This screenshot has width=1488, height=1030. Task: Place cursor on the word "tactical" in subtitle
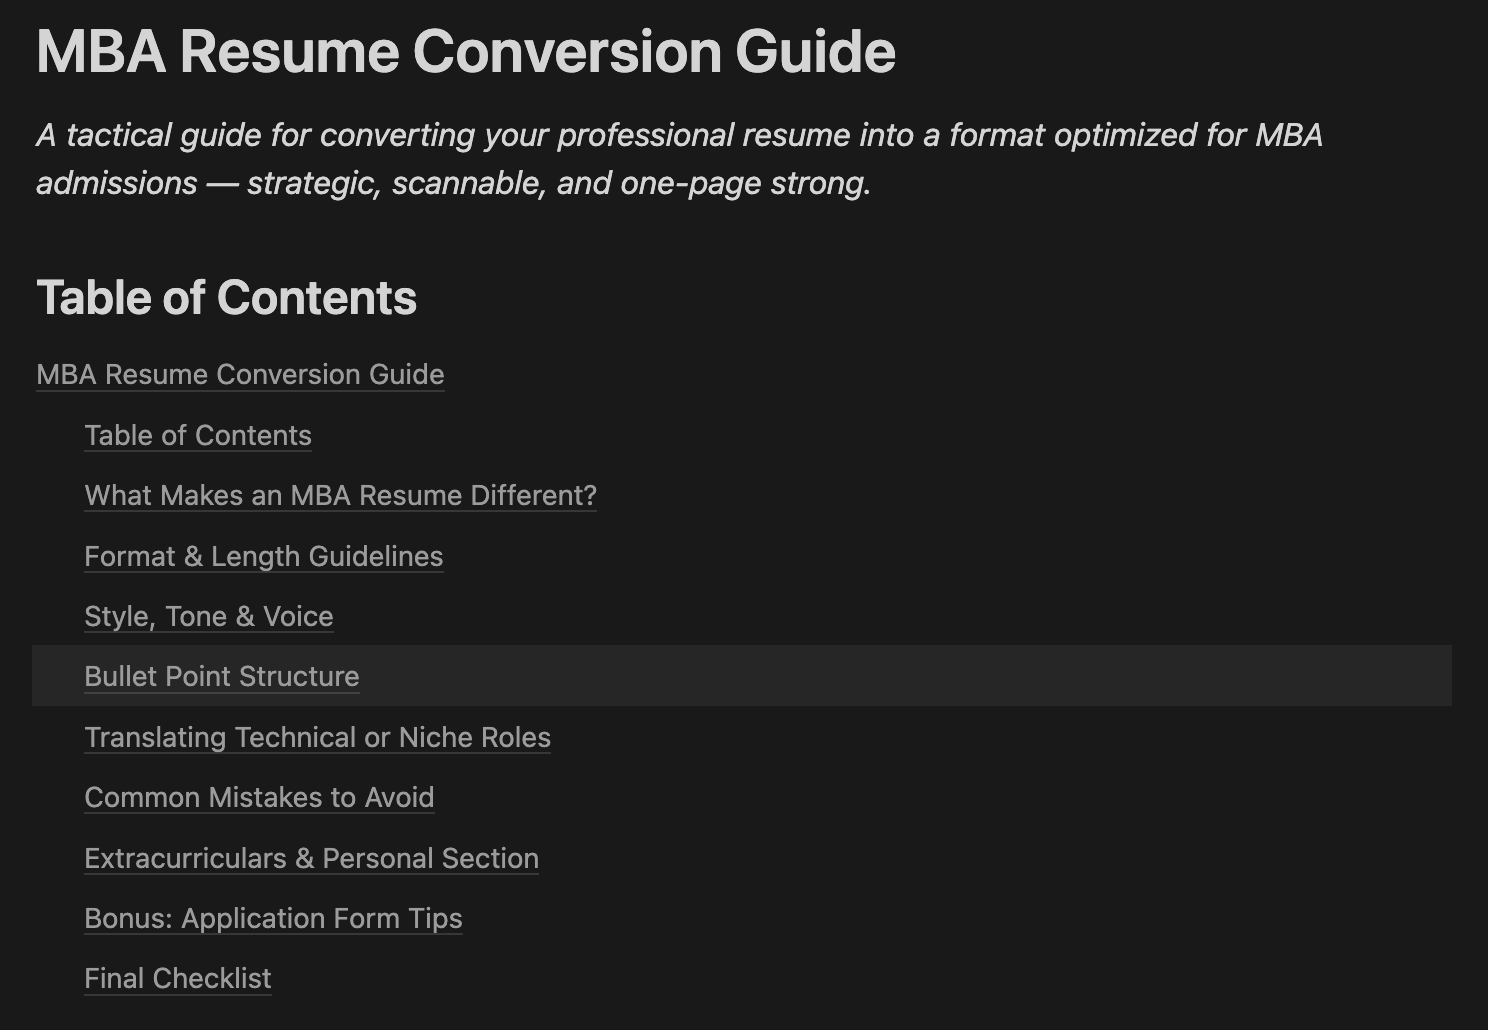[x=119, y=135]
